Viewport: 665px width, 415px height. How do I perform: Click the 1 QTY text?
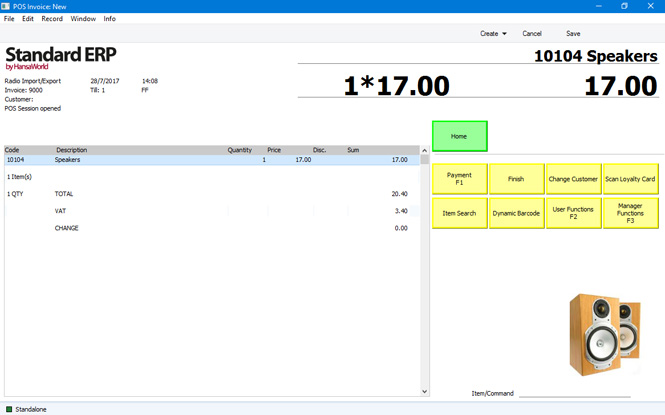[15, 194]
